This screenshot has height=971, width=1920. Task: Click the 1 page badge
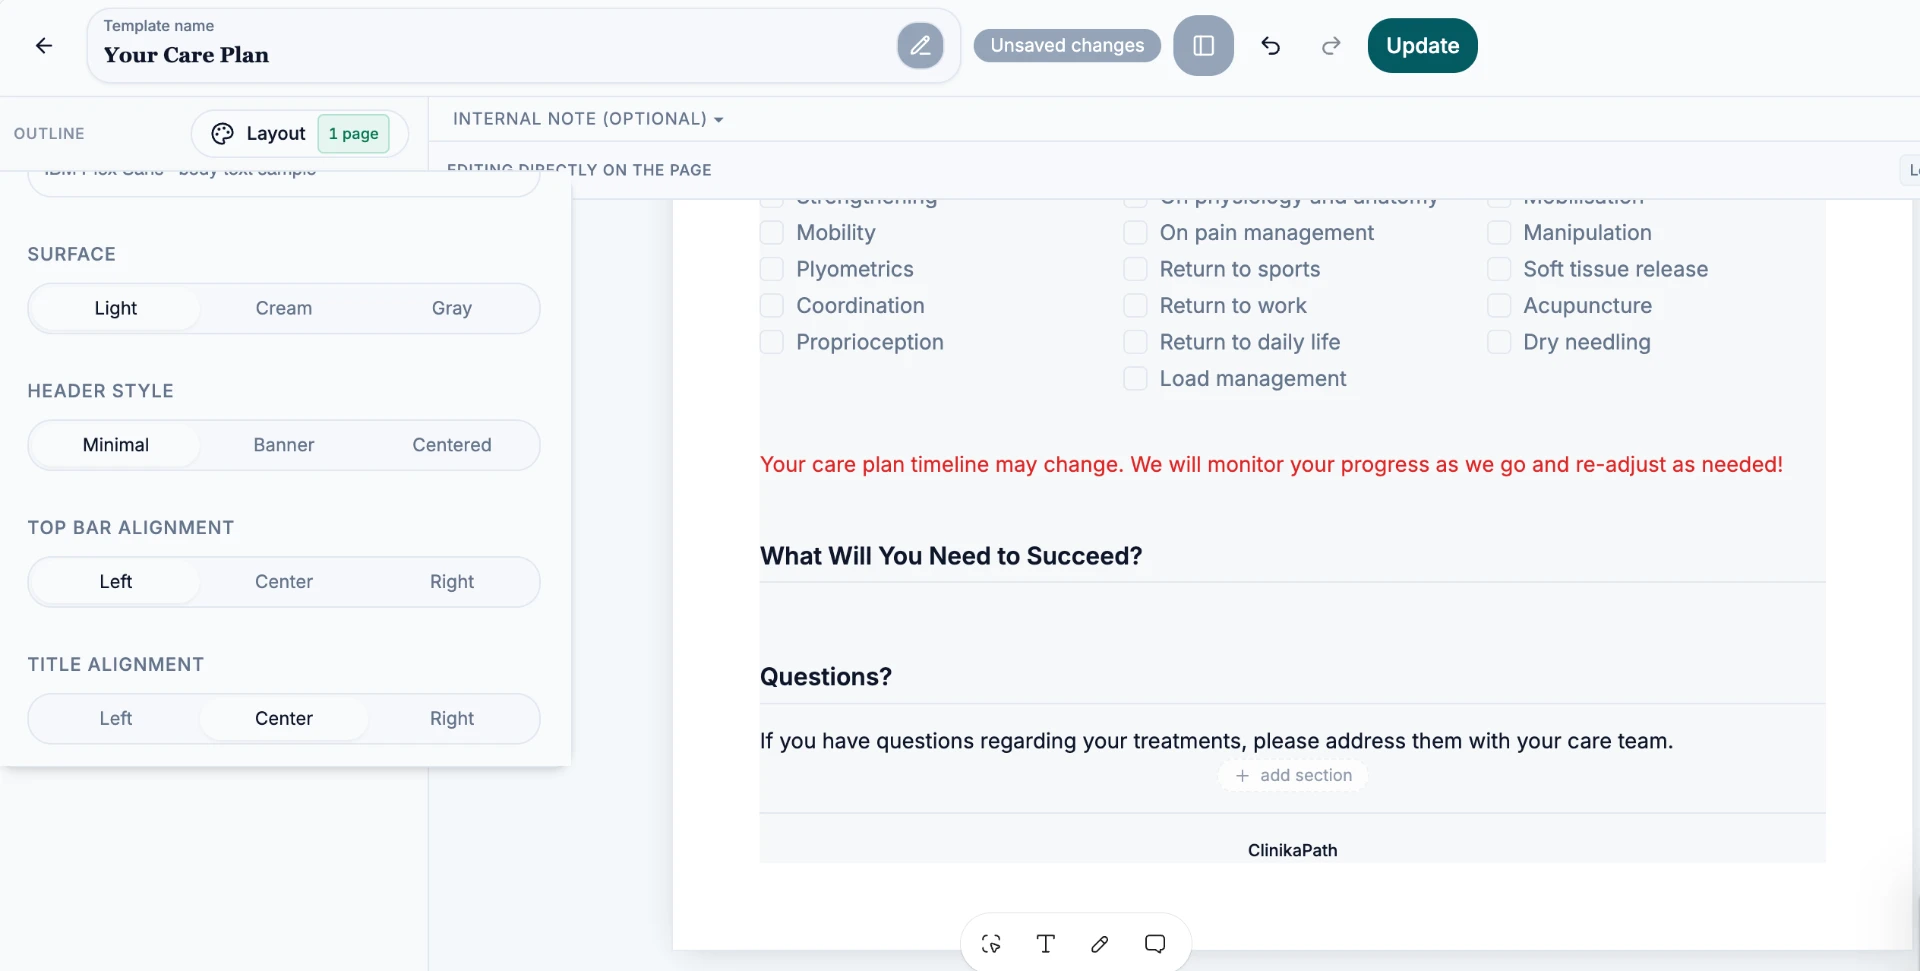click(354, 134)
